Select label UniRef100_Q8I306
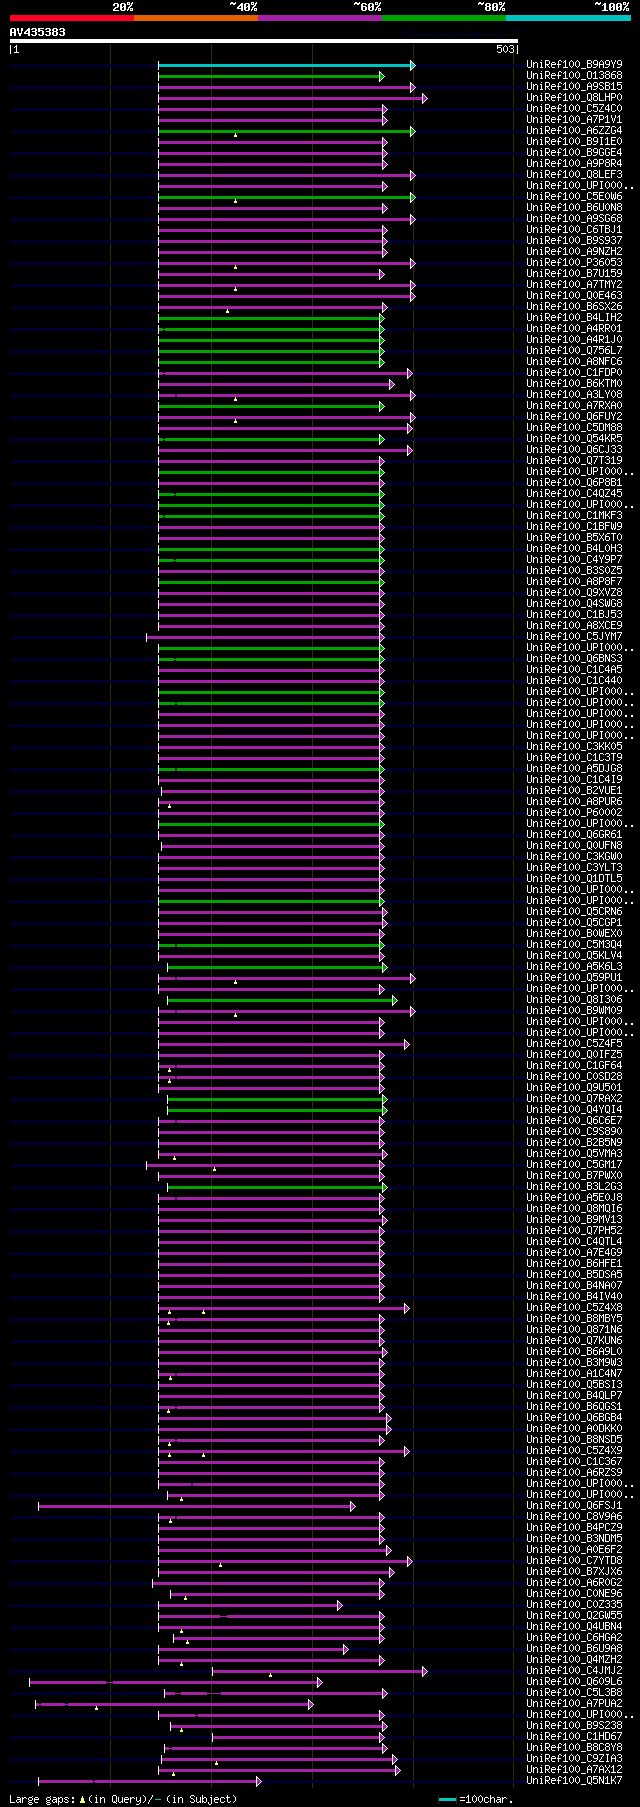Image resolution: width=640 pixels, height=1807 pixels. pos(574,1000)
